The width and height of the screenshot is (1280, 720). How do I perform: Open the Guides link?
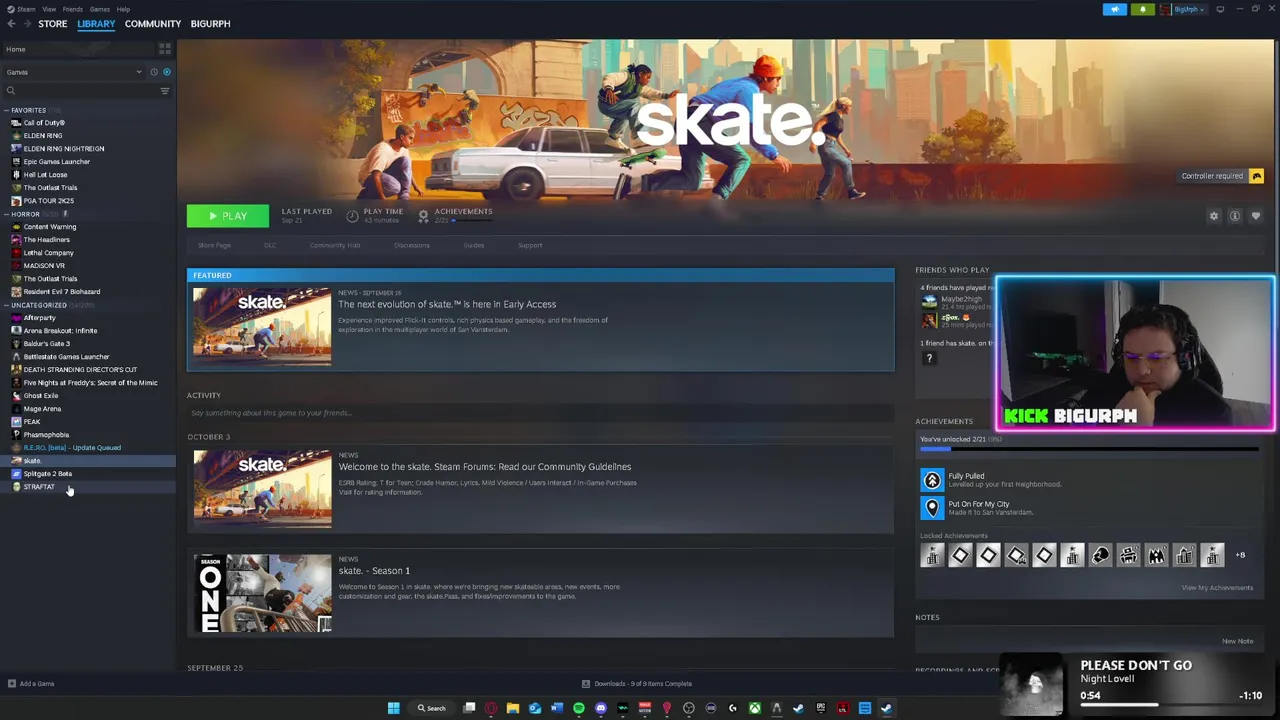pyautogui.click(x=474, y=245)
